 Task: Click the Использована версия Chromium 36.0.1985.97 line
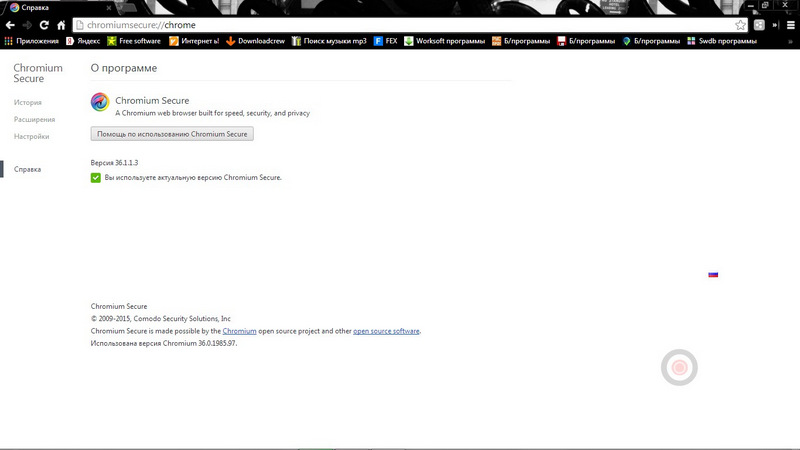(164, 343)
